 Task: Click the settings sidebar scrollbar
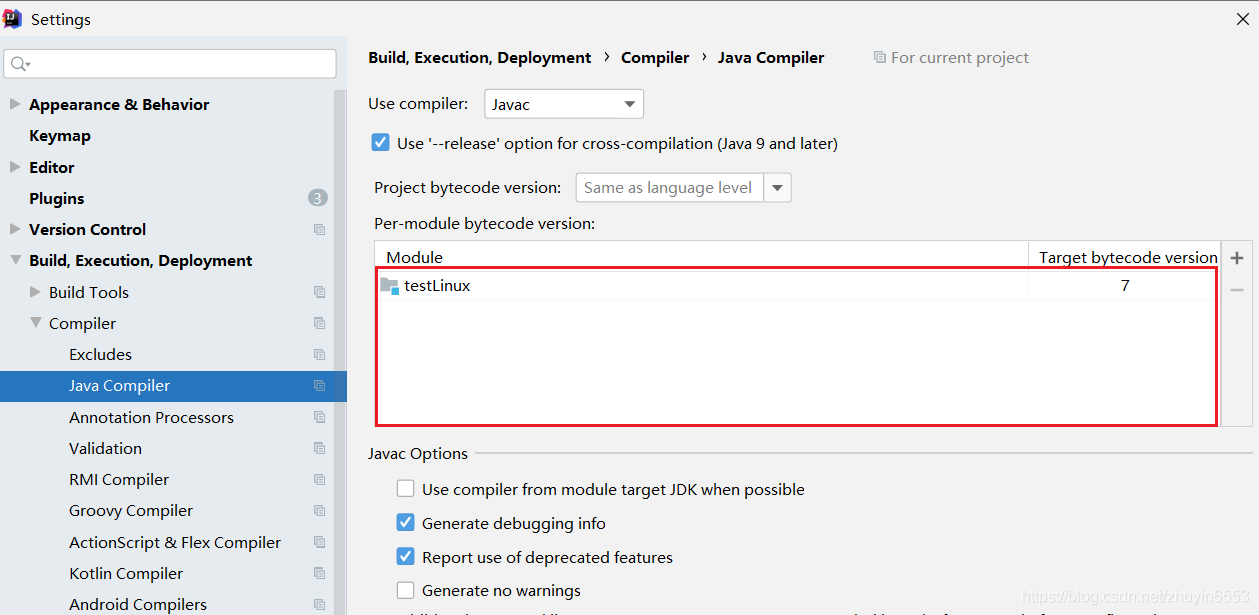340,300
